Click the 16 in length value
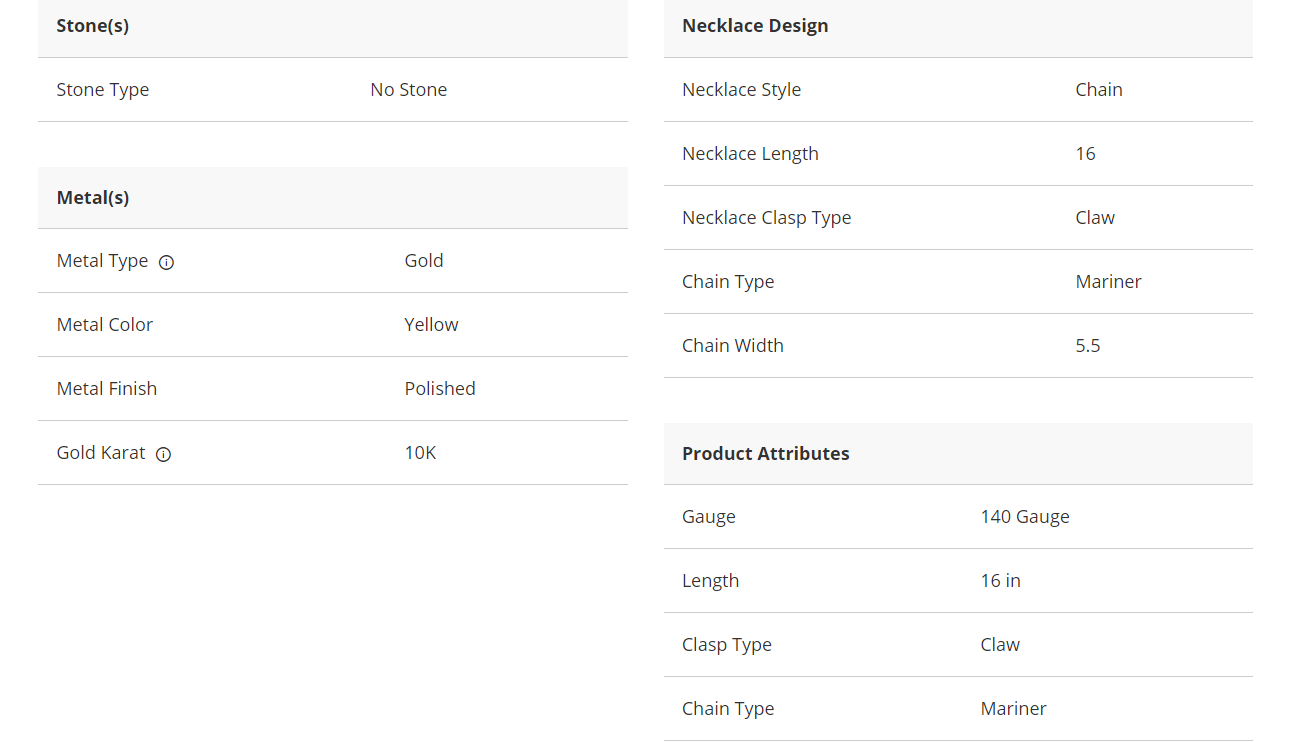Image resolution: width=1308 pixels, height=742 pixels. [x=1001, y=581]
